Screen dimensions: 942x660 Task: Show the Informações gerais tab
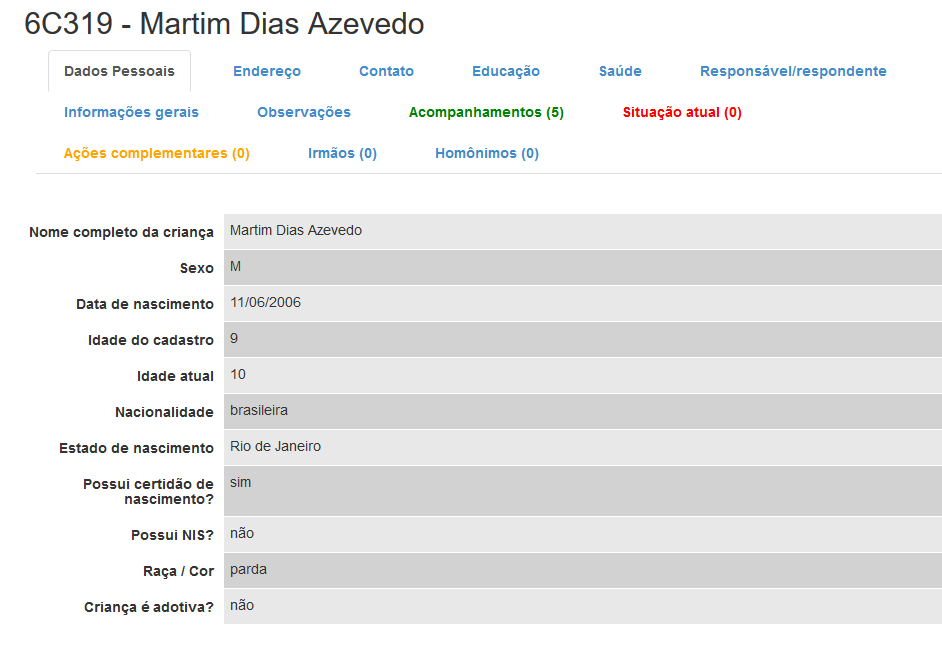[x=131, y=112]
